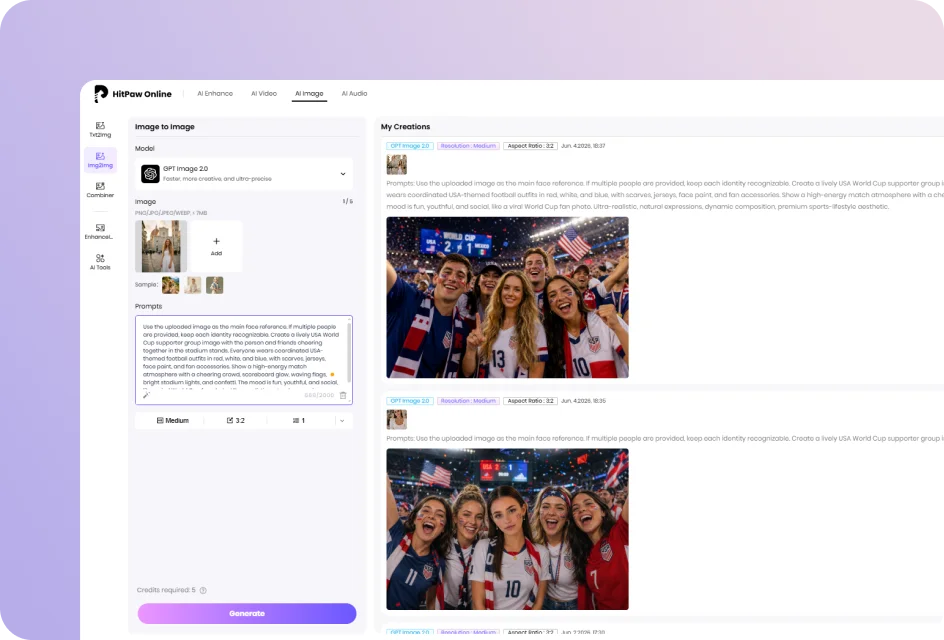Open the Medium resolution setting
Image resolution: width=944 pixels, height=640 pixels.
point(173,420)
